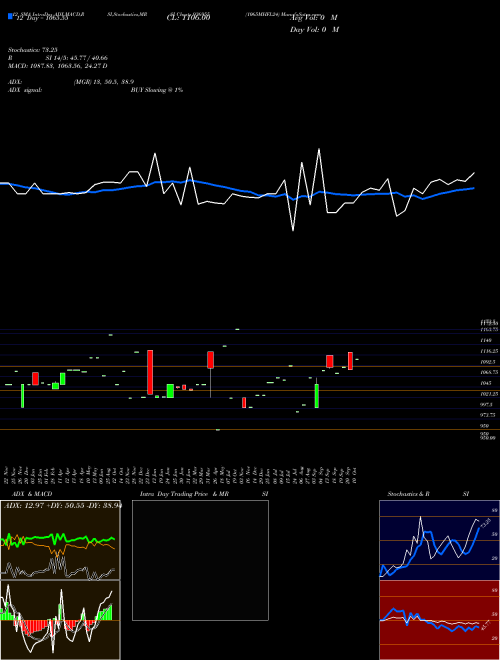Click the 1045 price axis label
Viewport: 500px width, 660px height.
[486, 383]
